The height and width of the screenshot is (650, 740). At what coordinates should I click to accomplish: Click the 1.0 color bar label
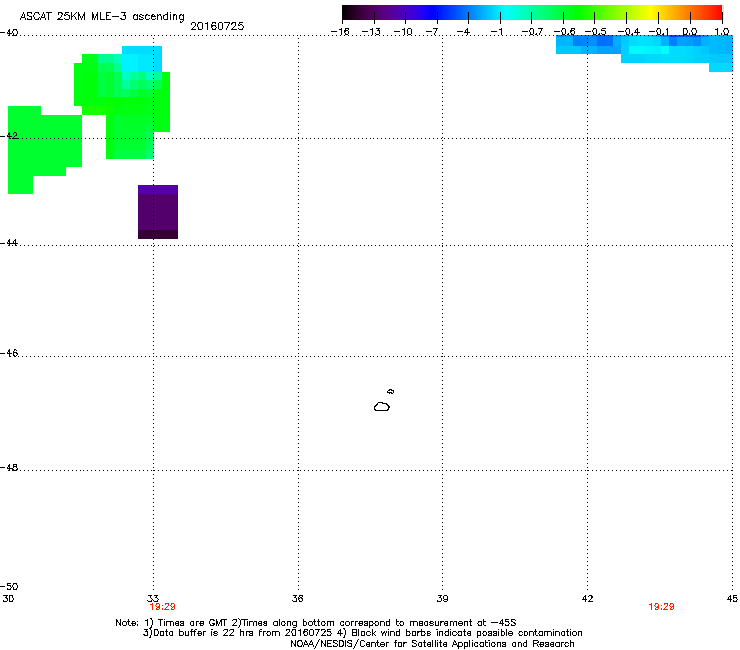coord(722,32)
